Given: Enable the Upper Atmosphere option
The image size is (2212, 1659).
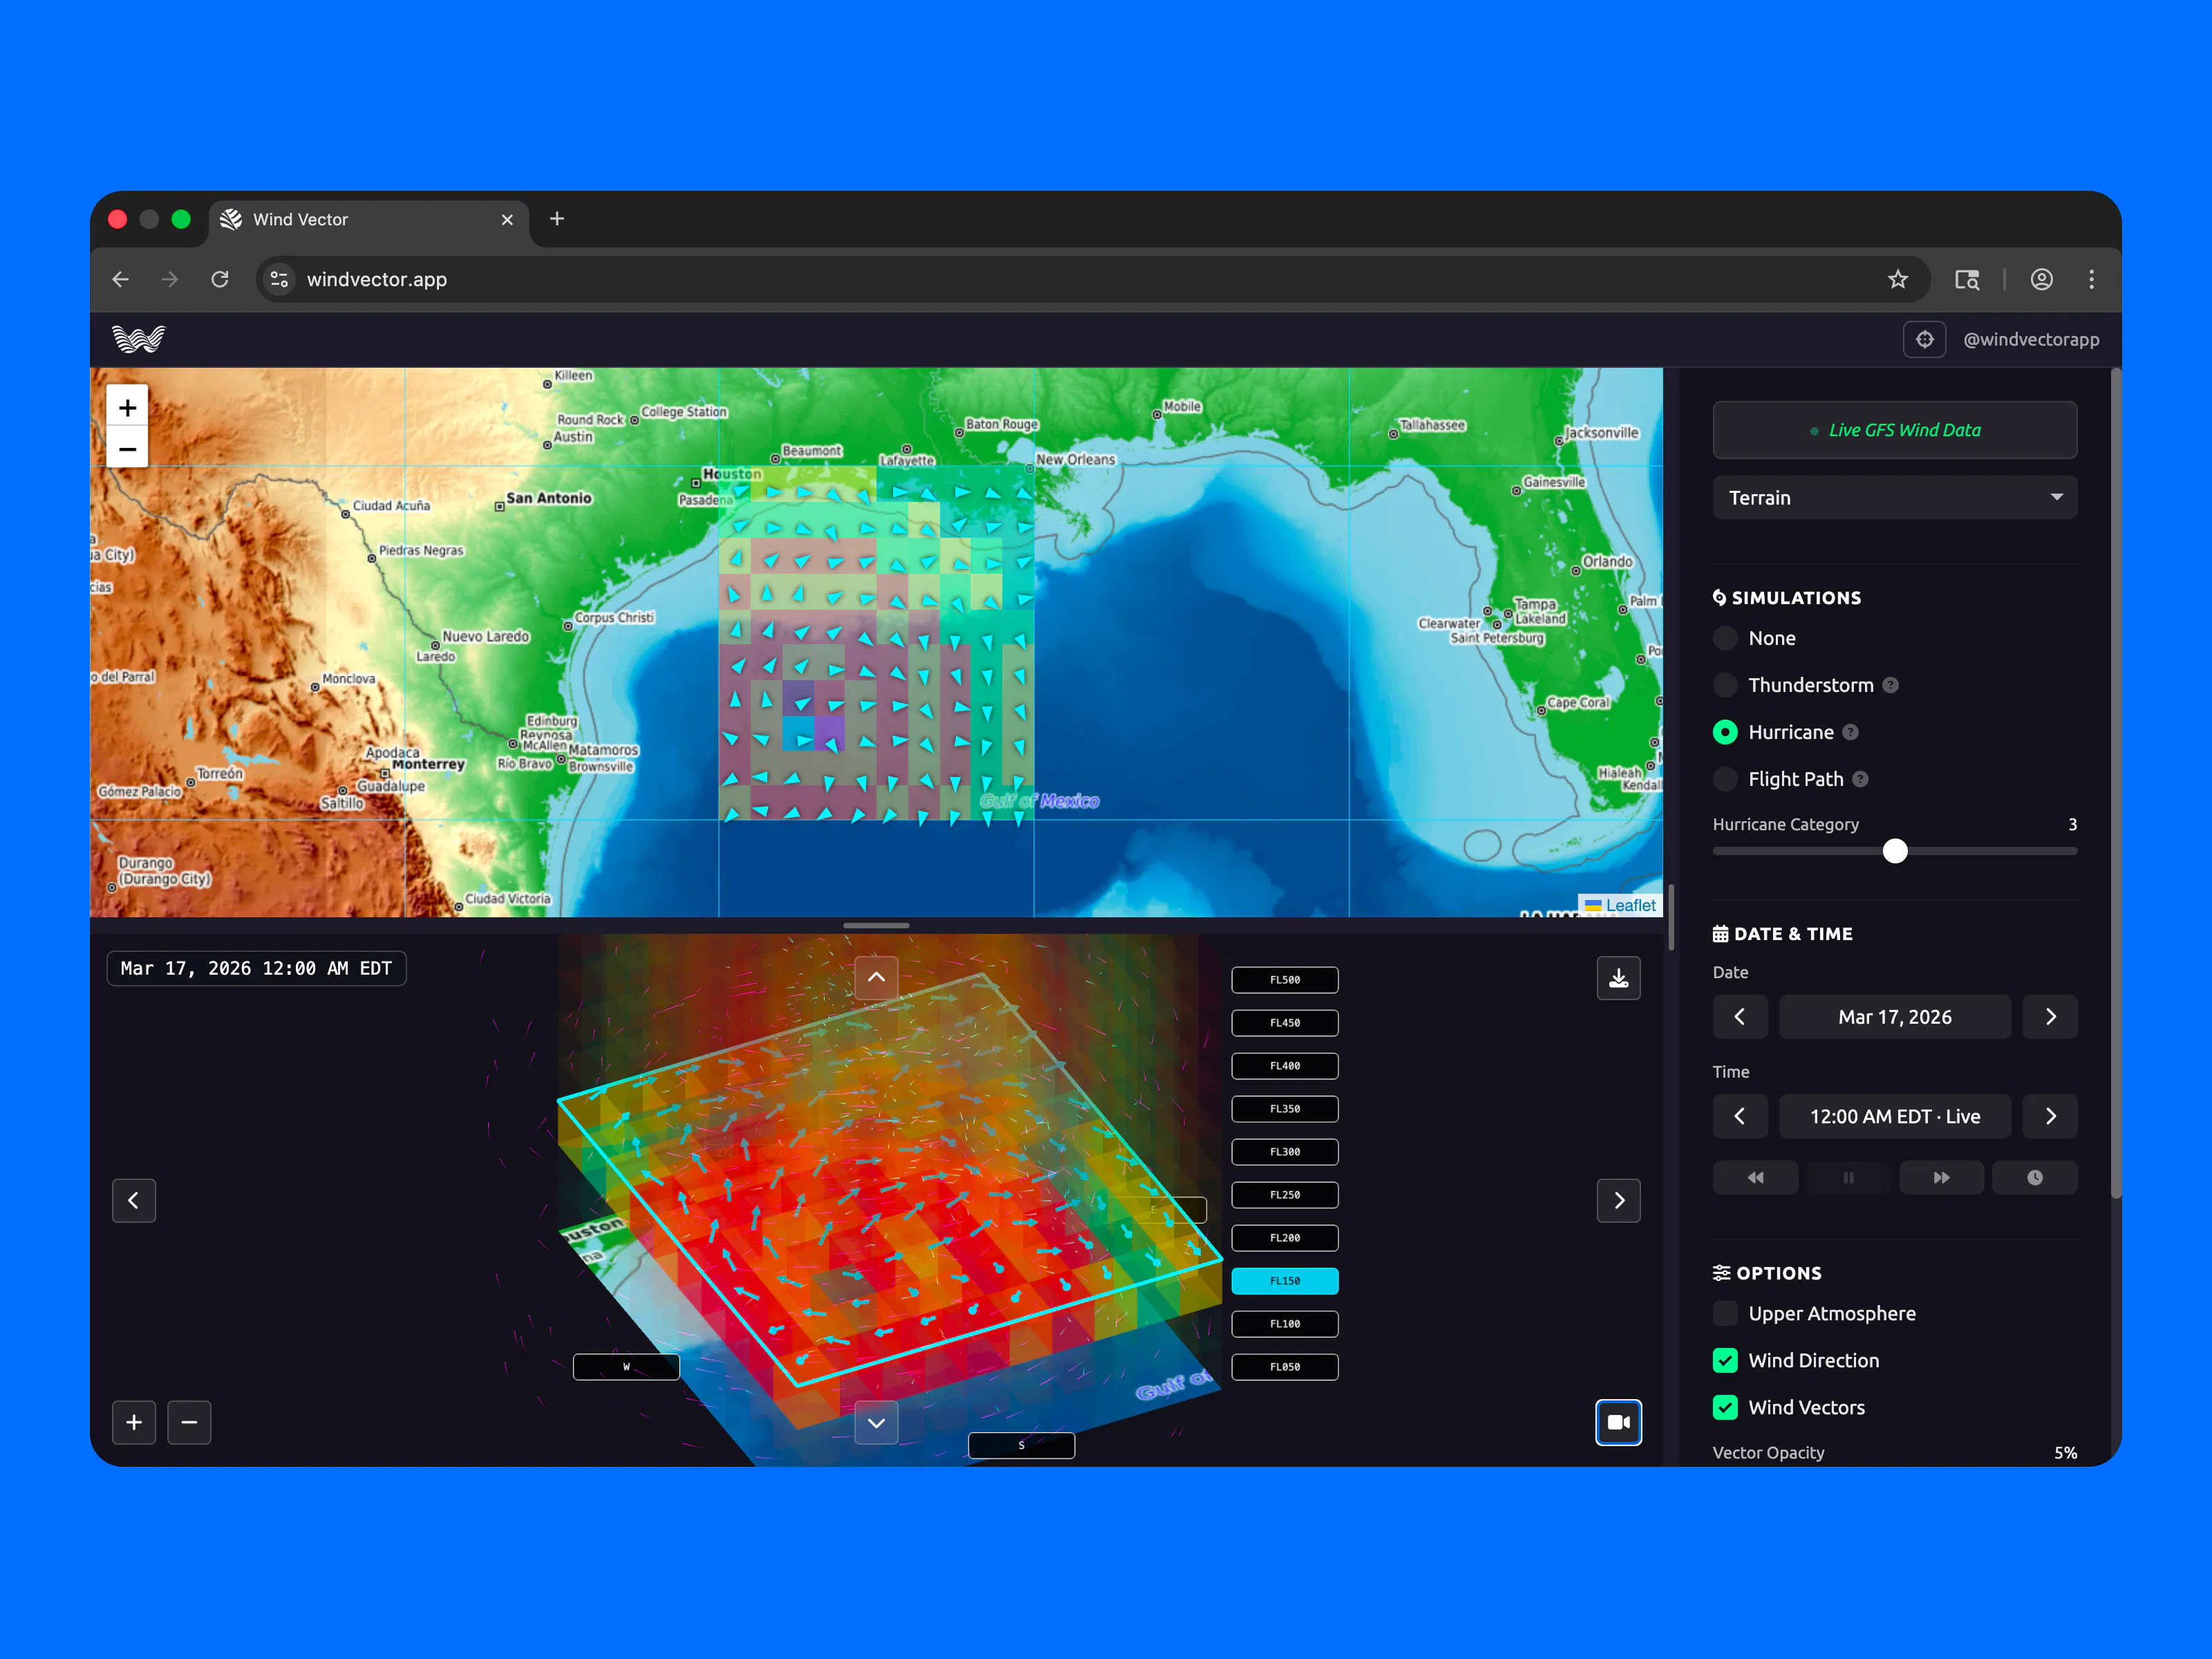Looking at the screenshot, I should (1725, 1313).
